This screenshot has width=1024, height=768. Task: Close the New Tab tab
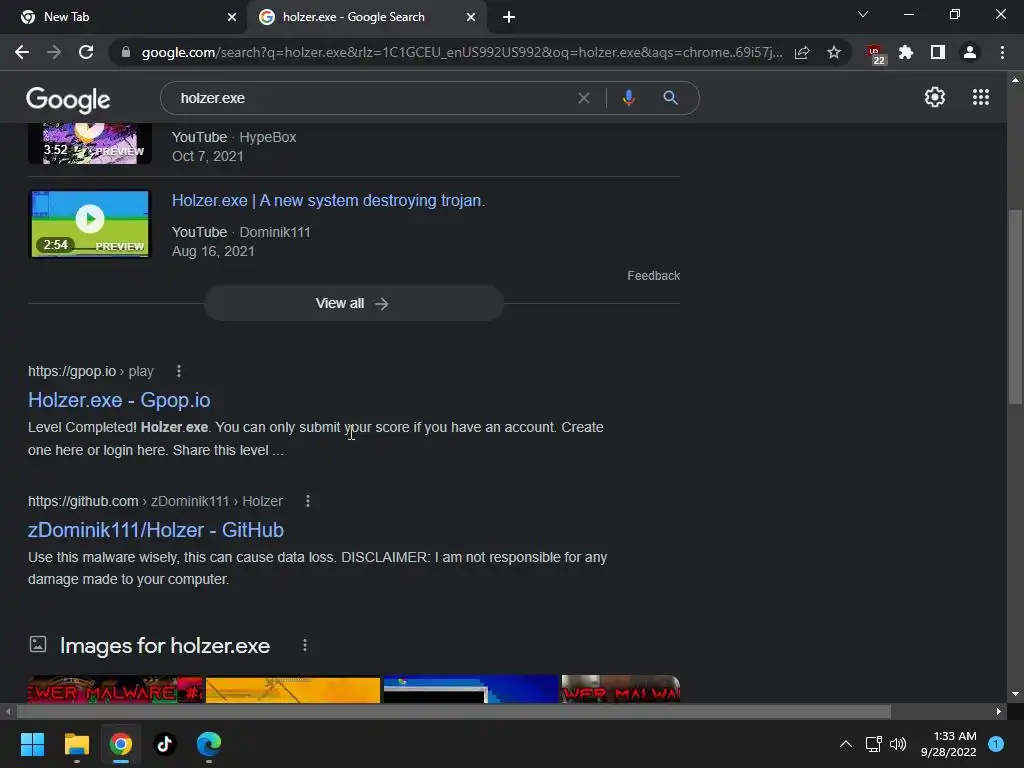[x=232, y=17]
